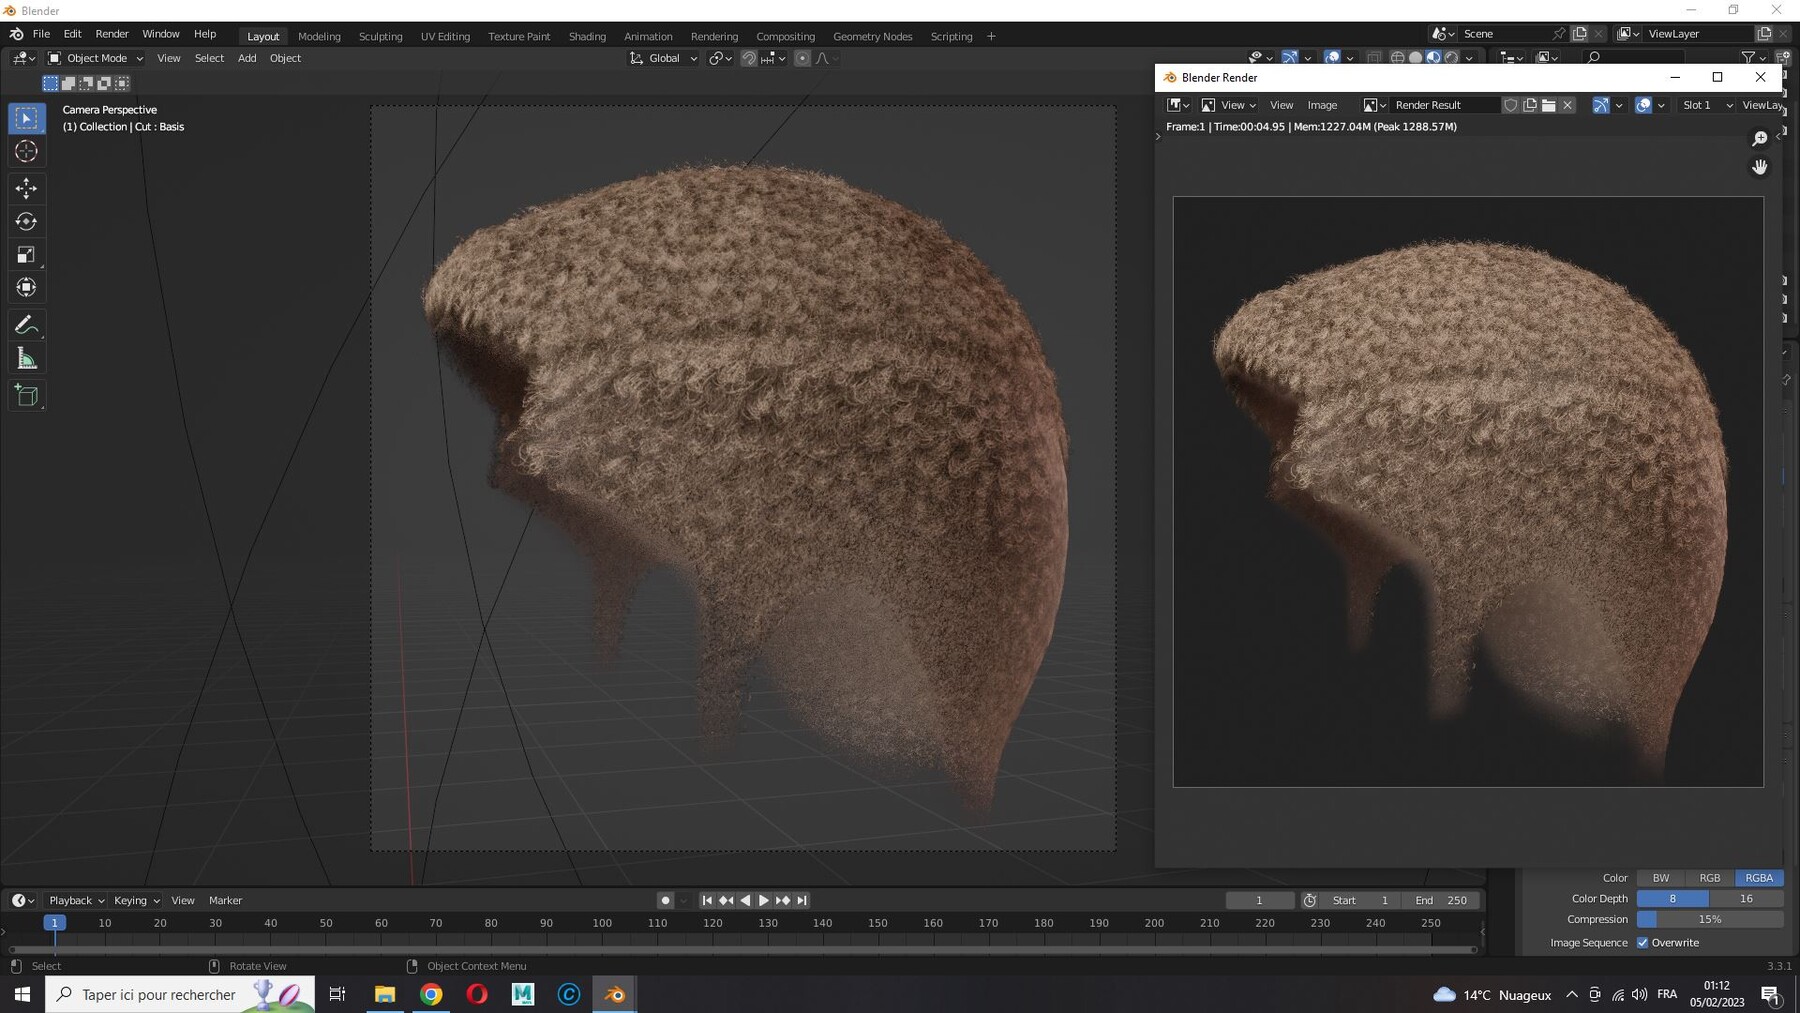Select the BW color mode button
1800x1013 pixels.
[1661, 878]
